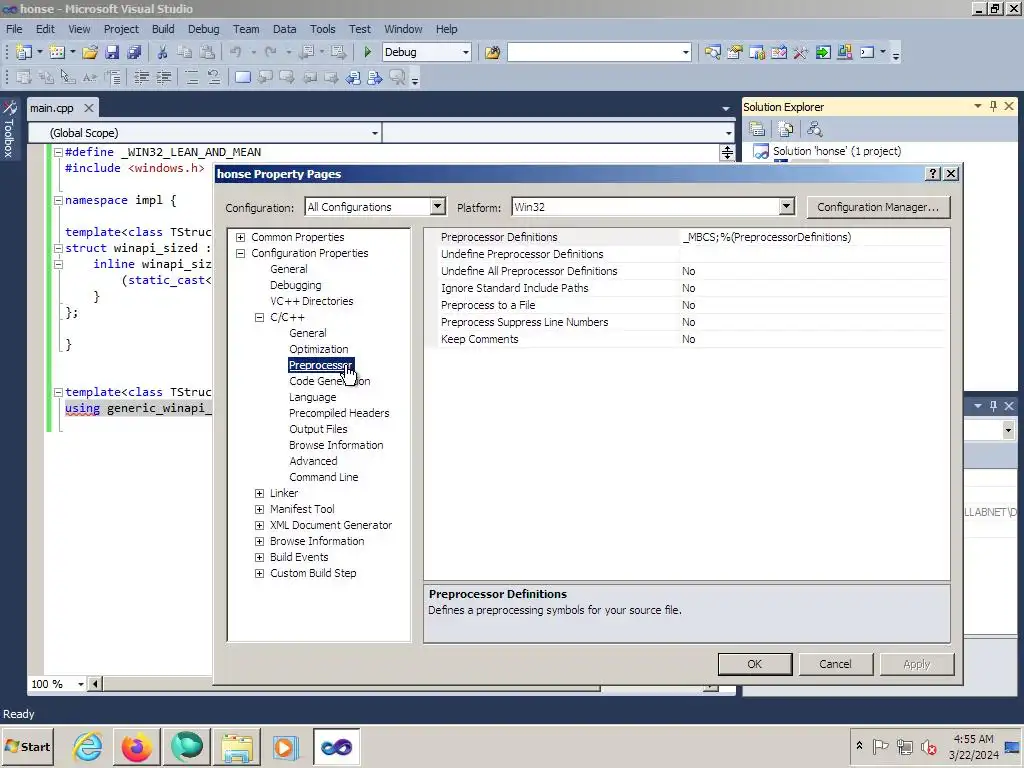This screenshot has width=1024, height=768.
Task: Collapse the C/C++ tree node
Action: [x=259, y=317]
